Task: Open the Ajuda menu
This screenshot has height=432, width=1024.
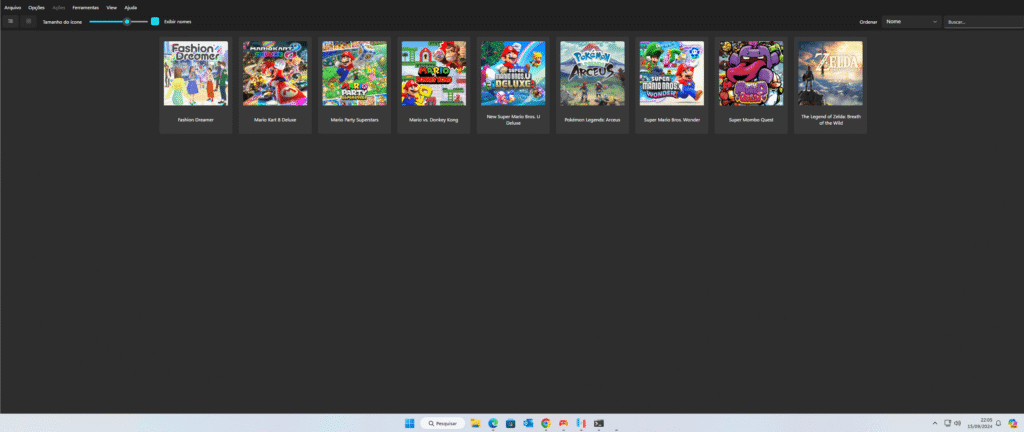Action: pyautogui.click(x=131, y=7)
